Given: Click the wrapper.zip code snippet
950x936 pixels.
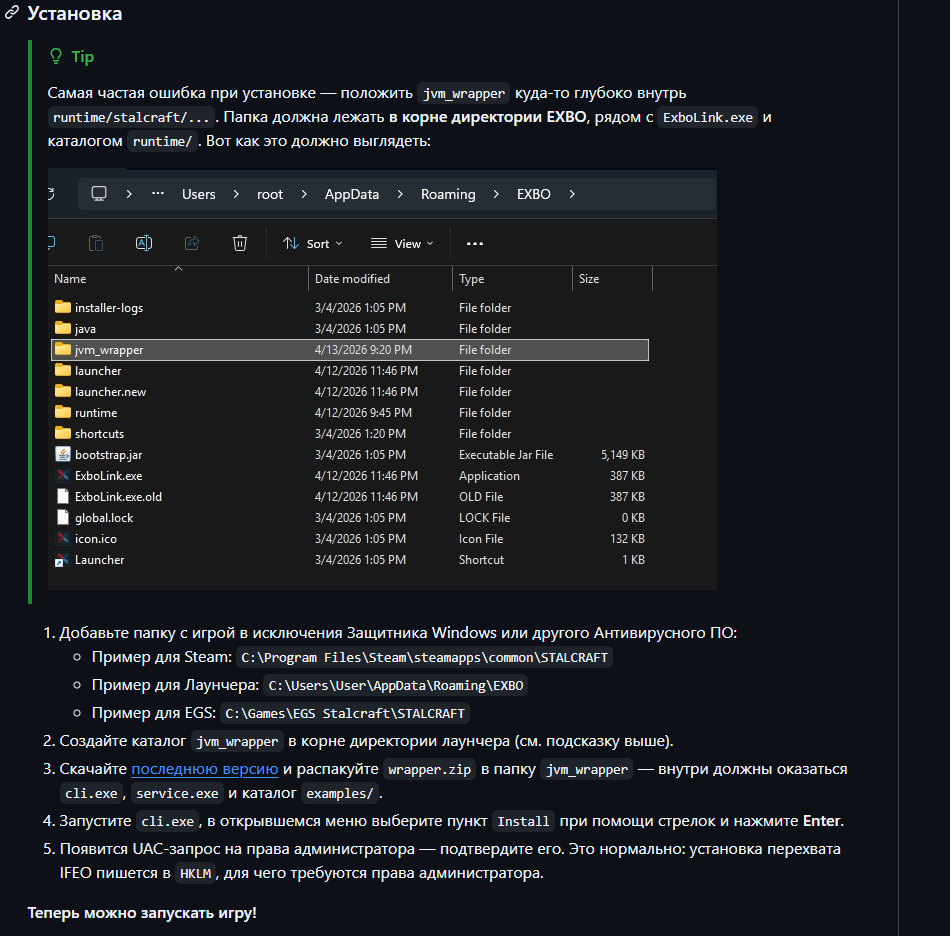Looking at the screenshot, I should pyautogui.click(x=430, y=769).
